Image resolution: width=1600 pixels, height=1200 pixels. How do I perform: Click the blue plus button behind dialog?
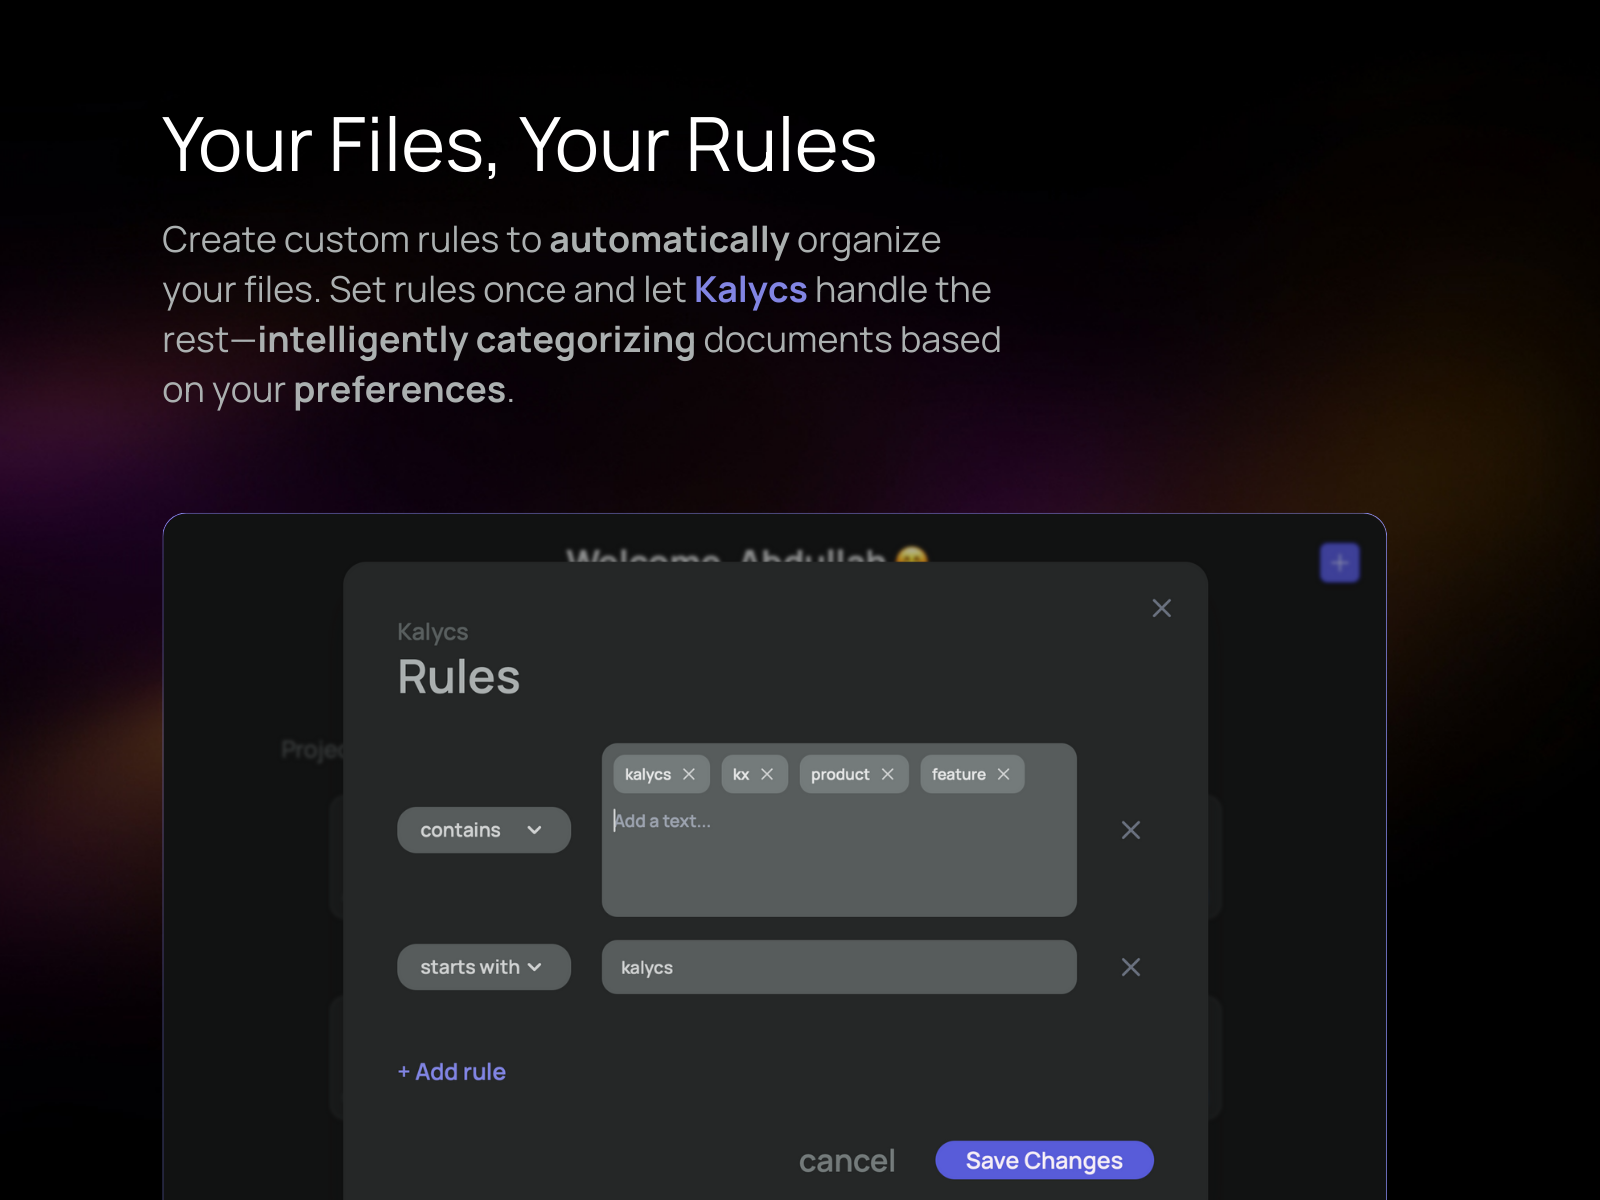point(1340,563)
